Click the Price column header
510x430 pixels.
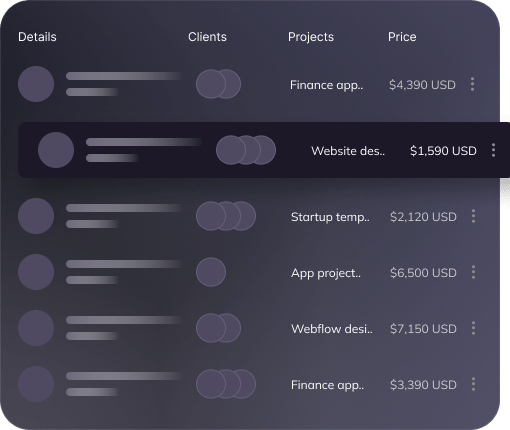[x=402, y=37]
